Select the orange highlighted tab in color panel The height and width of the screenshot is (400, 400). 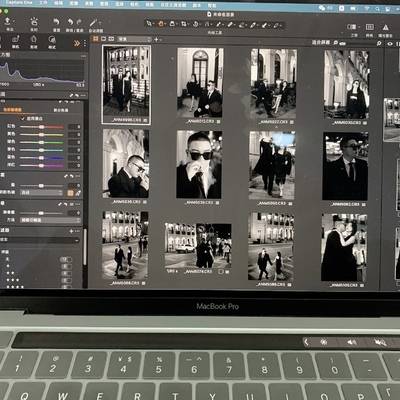(13, 109)
